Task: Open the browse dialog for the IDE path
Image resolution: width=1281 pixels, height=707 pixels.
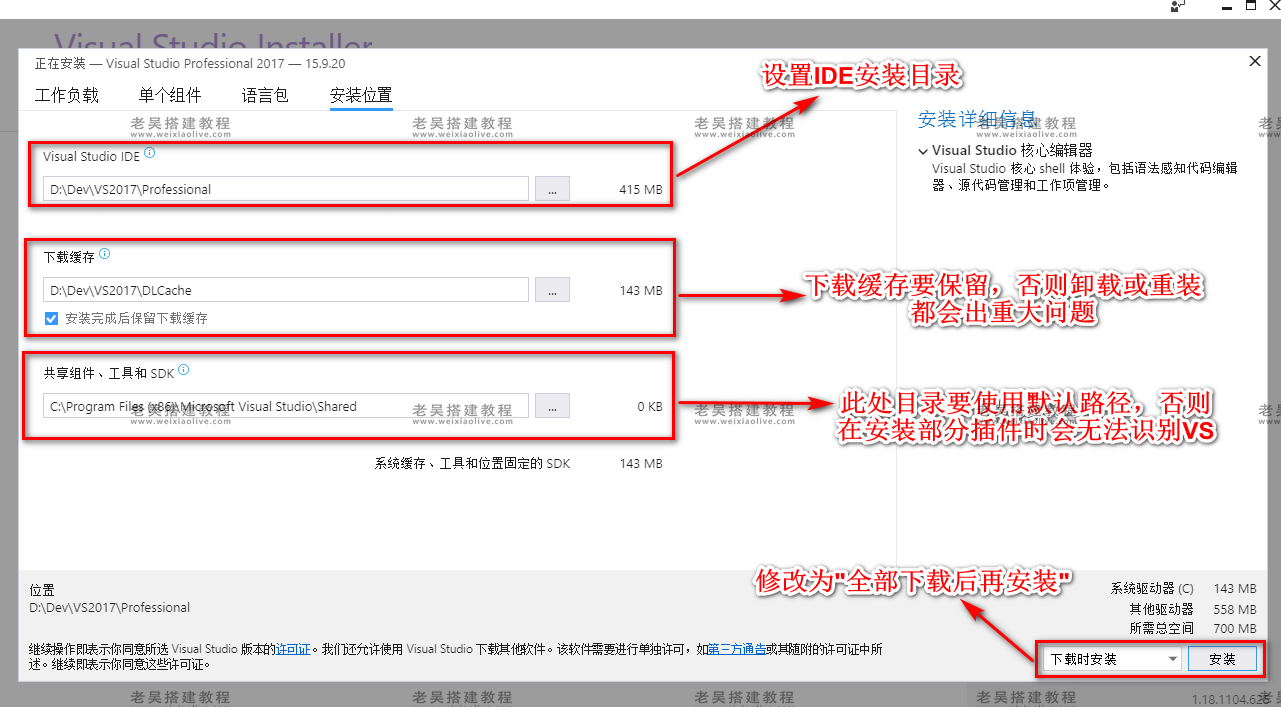Action: click(552, 188)
